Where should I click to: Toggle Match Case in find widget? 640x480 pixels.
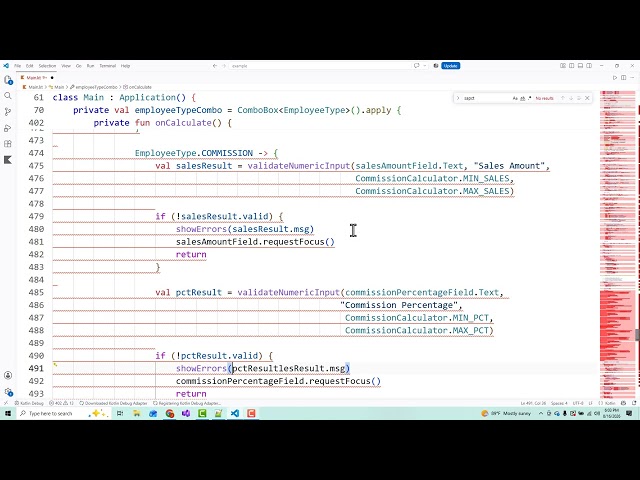515,98
